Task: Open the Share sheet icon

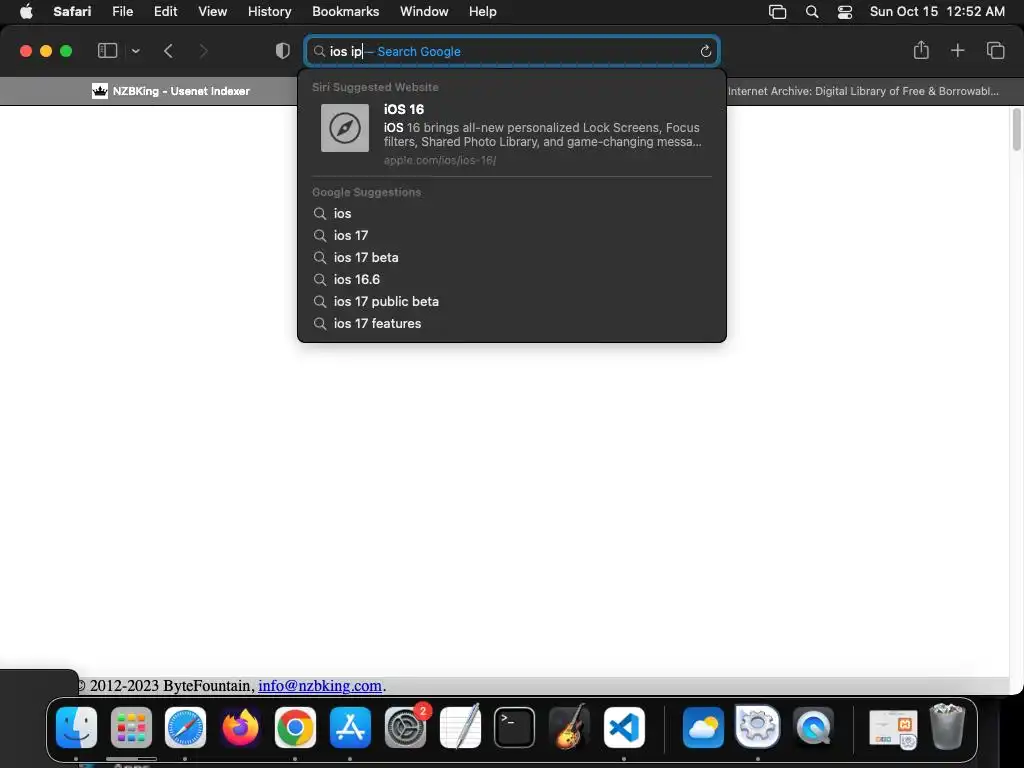Action: pyautogui.click(x=921, y=50)
